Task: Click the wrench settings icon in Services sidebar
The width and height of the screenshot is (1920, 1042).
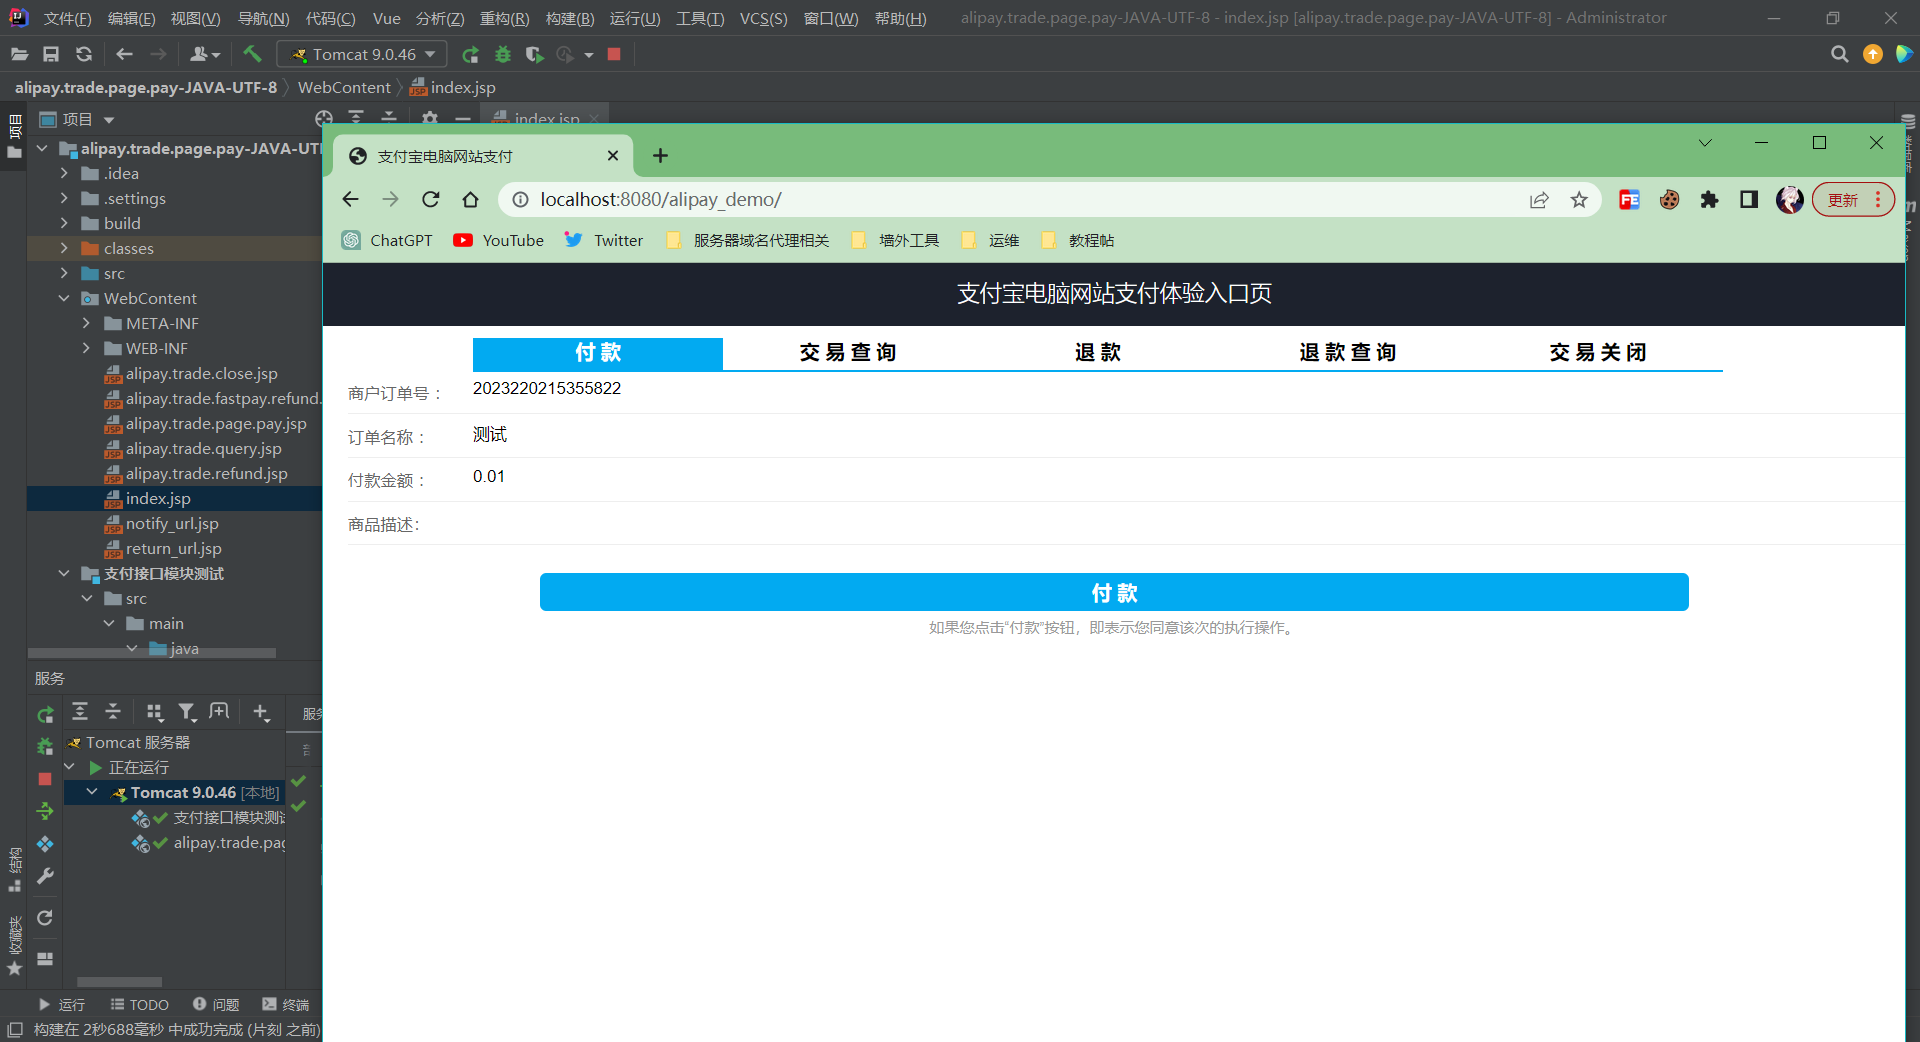Action: click(45, 876)
